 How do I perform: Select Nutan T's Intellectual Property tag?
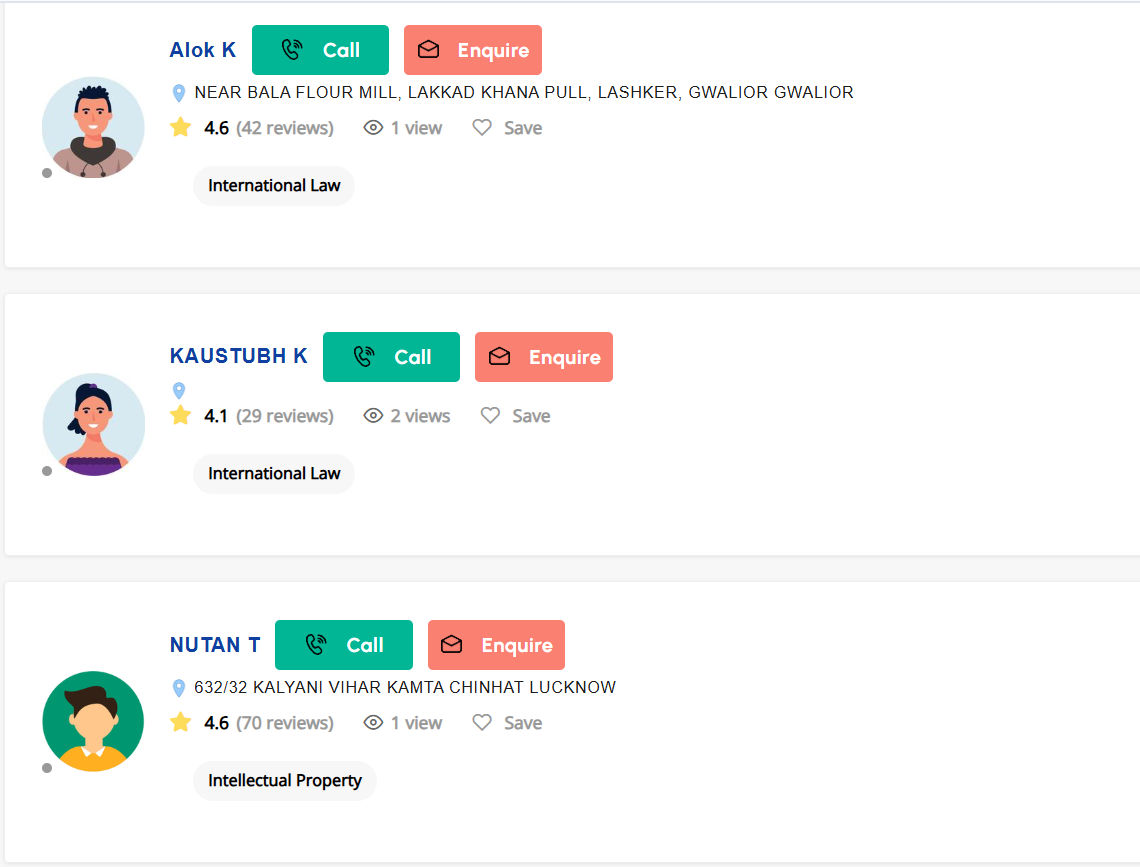pos(285,781)
